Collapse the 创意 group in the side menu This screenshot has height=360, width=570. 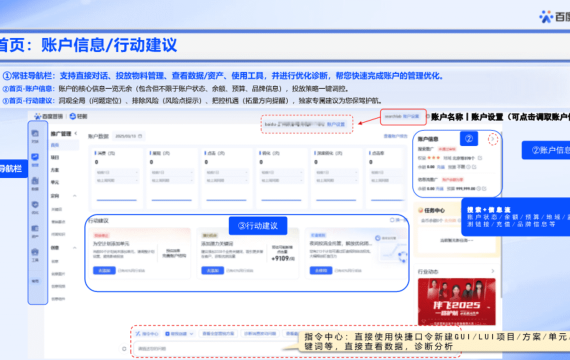point(75,248)
